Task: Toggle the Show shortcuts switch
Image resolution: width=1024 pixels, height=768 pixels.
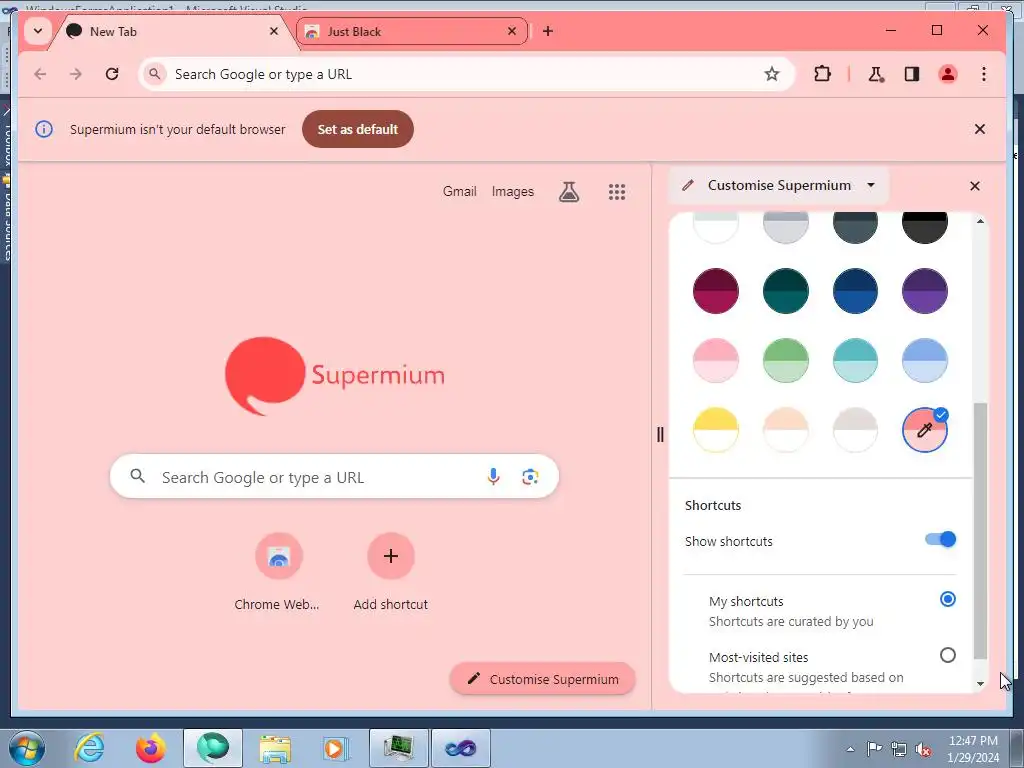Action: click(940, 539)
